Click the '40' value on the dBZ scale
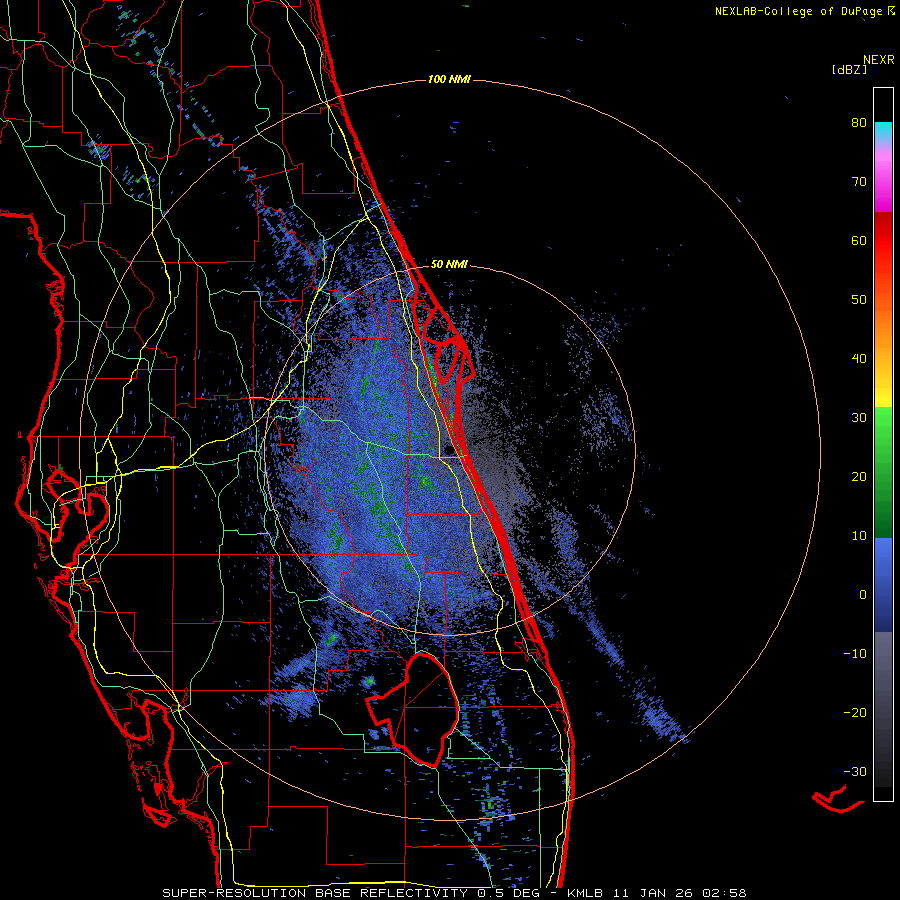 [859, 359]
